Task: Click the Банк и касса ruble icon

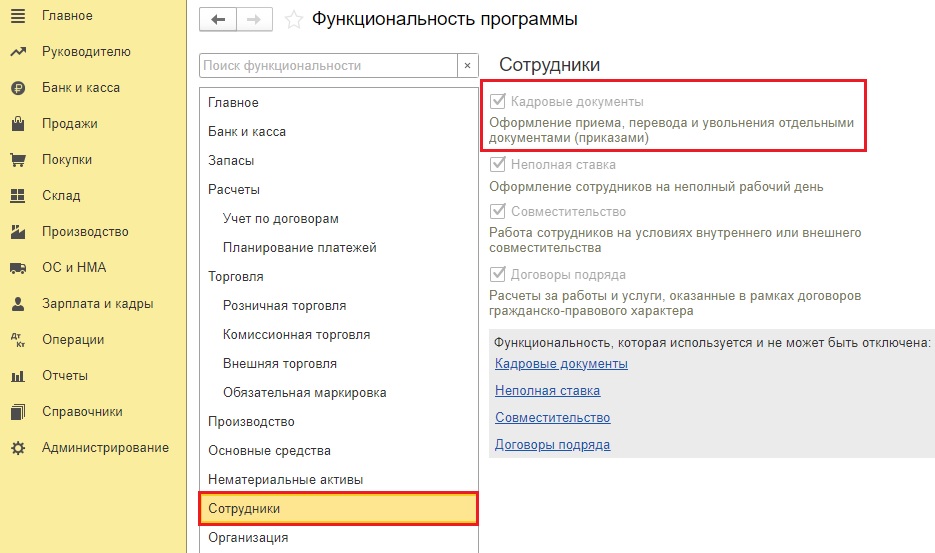Action: pyautogui.click(x=18, y=88)
